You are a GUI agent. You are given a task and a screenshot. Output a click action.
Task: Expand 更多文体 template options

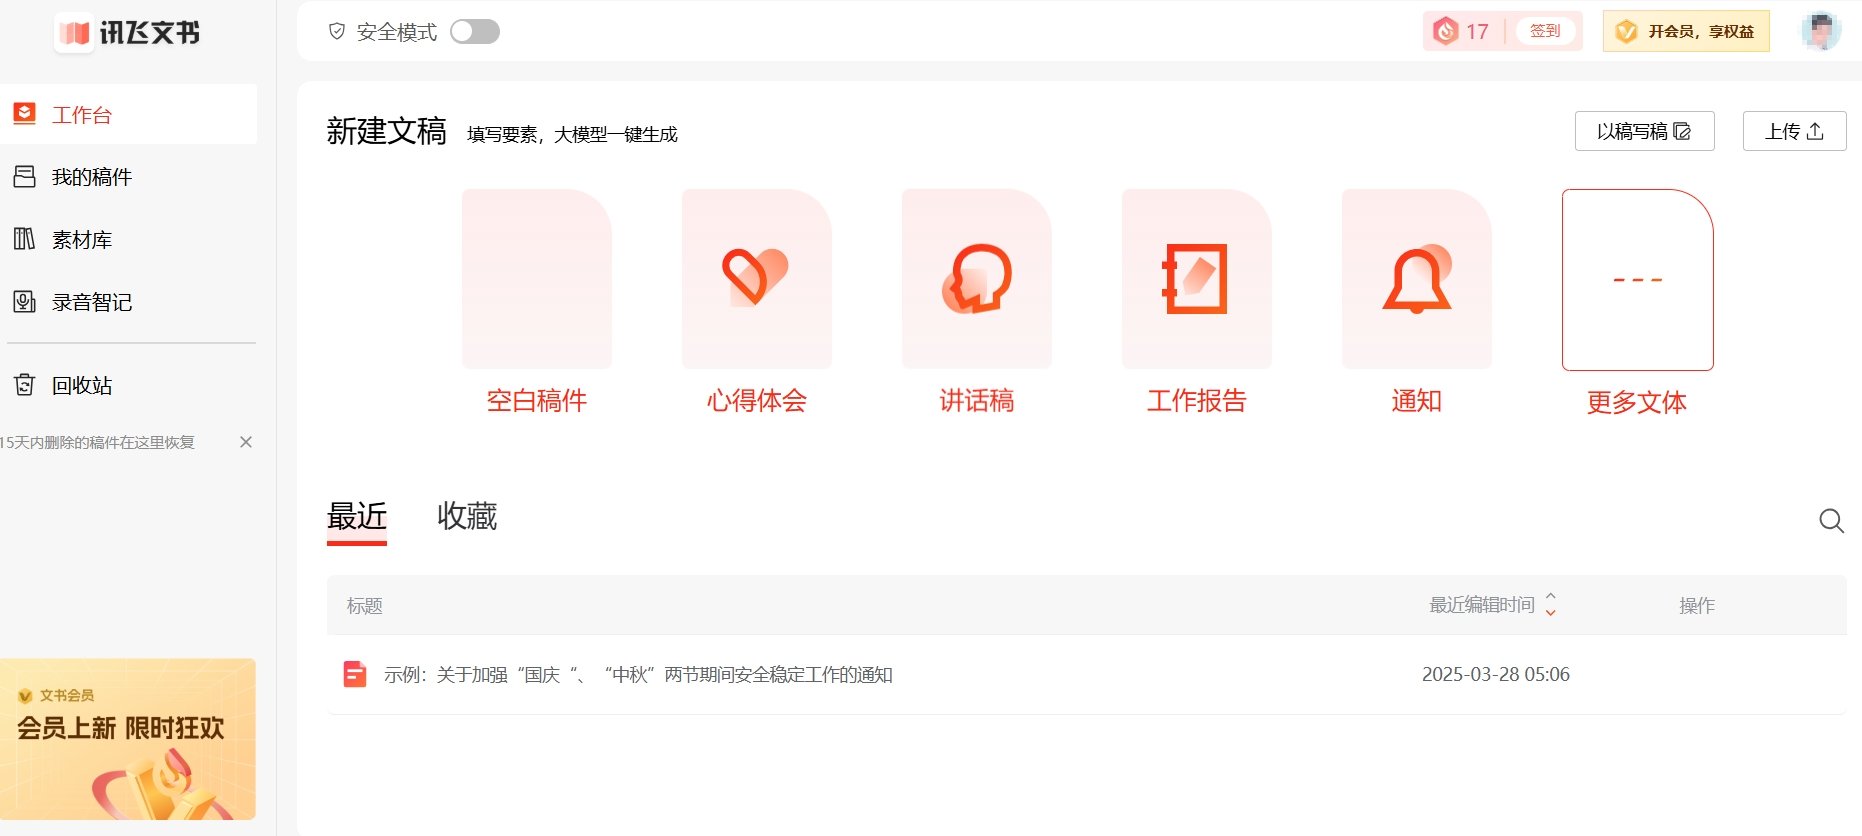pos(1637,280)
